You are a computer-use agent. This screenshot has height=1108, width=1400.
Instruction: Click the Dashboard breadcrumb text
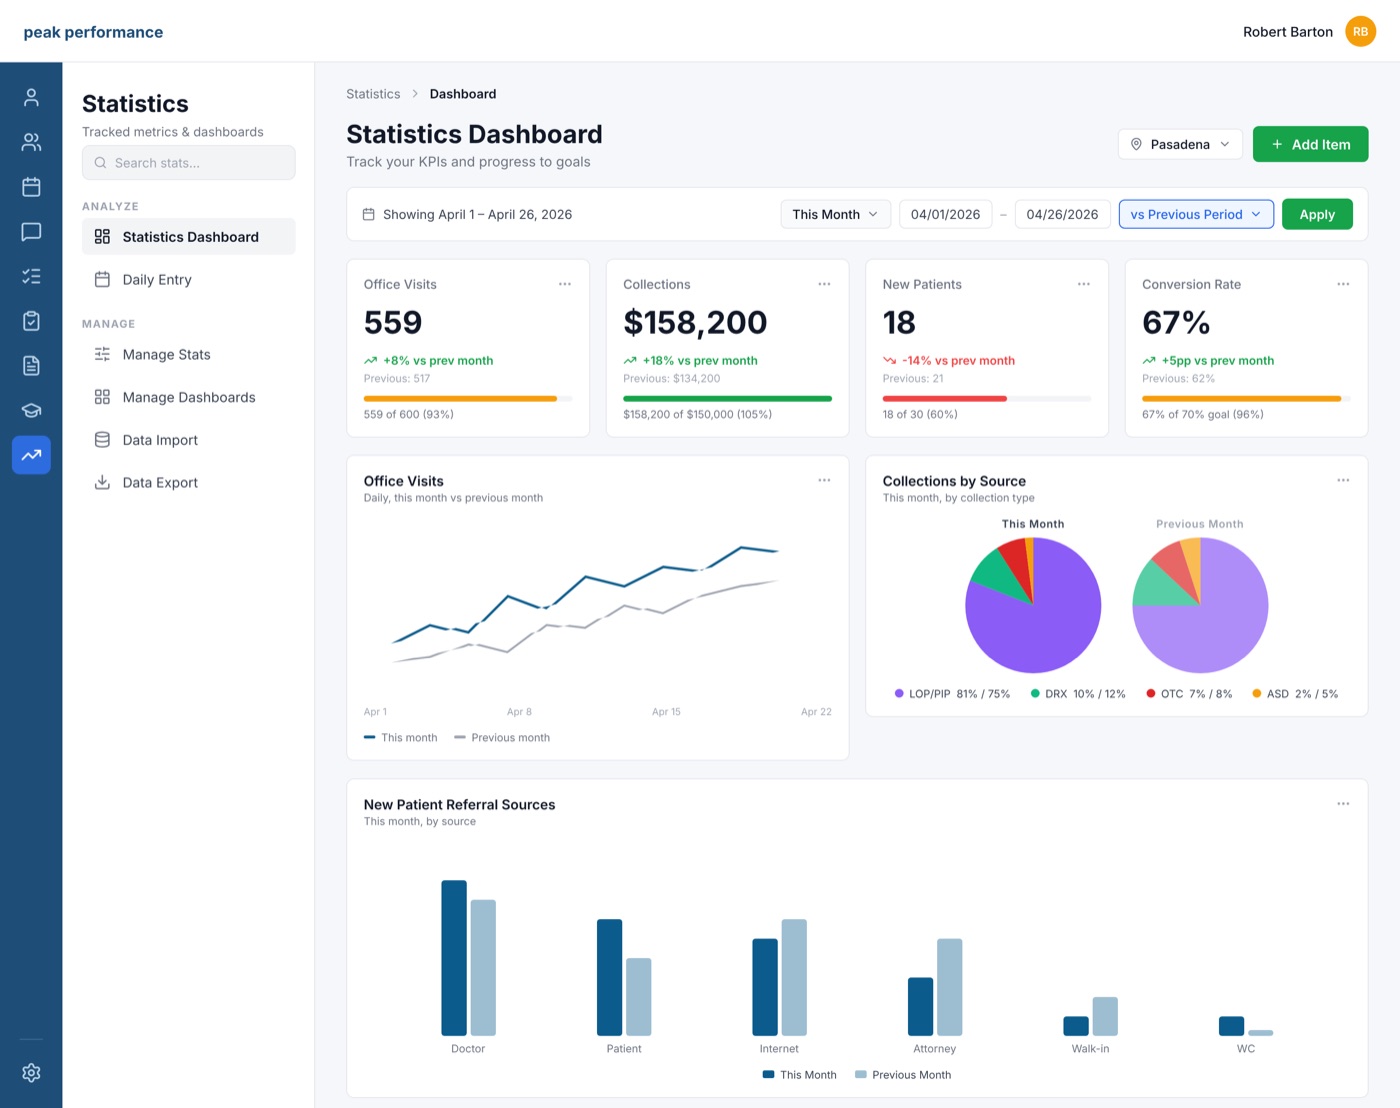tap(463, 94)
